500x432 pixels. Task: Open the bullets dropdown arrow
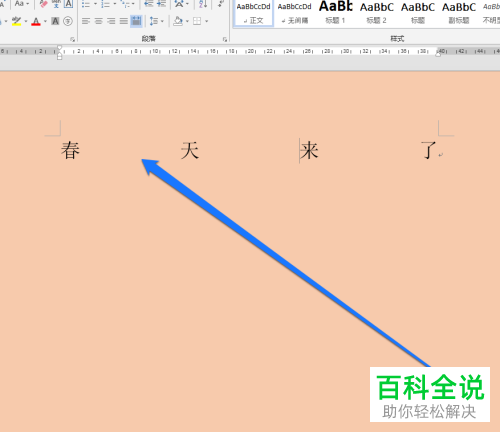95,4
